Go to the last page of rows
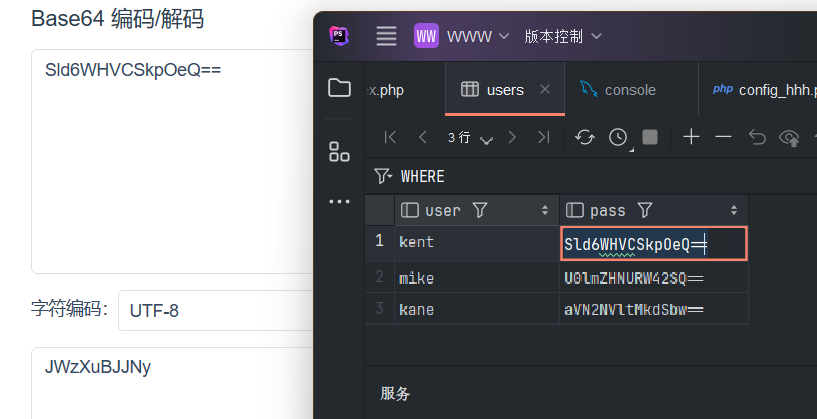The width and height of the screenshot is (817, 419). tap(543, 137)
